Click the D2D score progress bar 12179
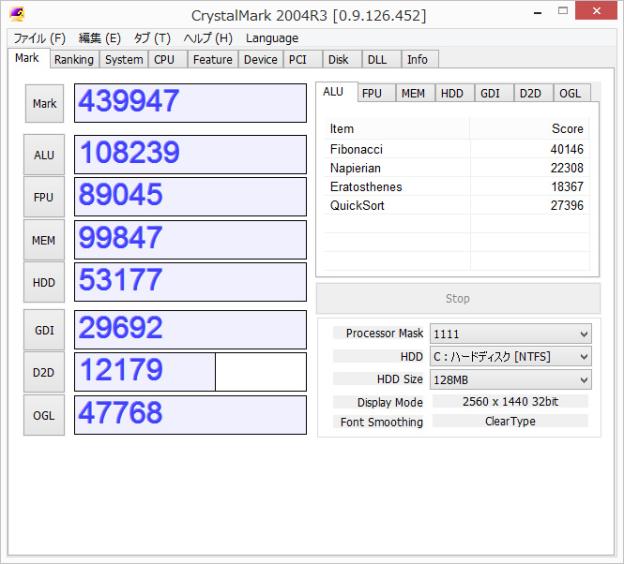 pos(190,372)
